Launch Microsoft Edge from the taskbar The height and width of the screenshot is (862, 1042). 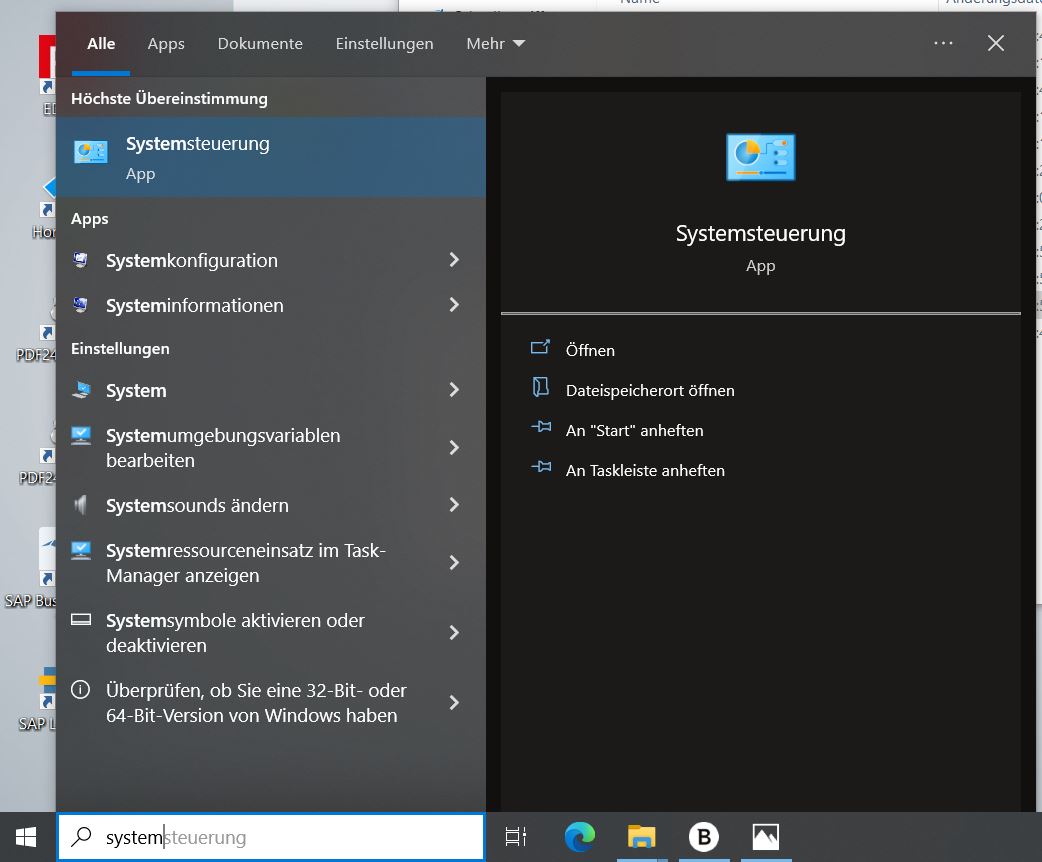coord(579,837)
